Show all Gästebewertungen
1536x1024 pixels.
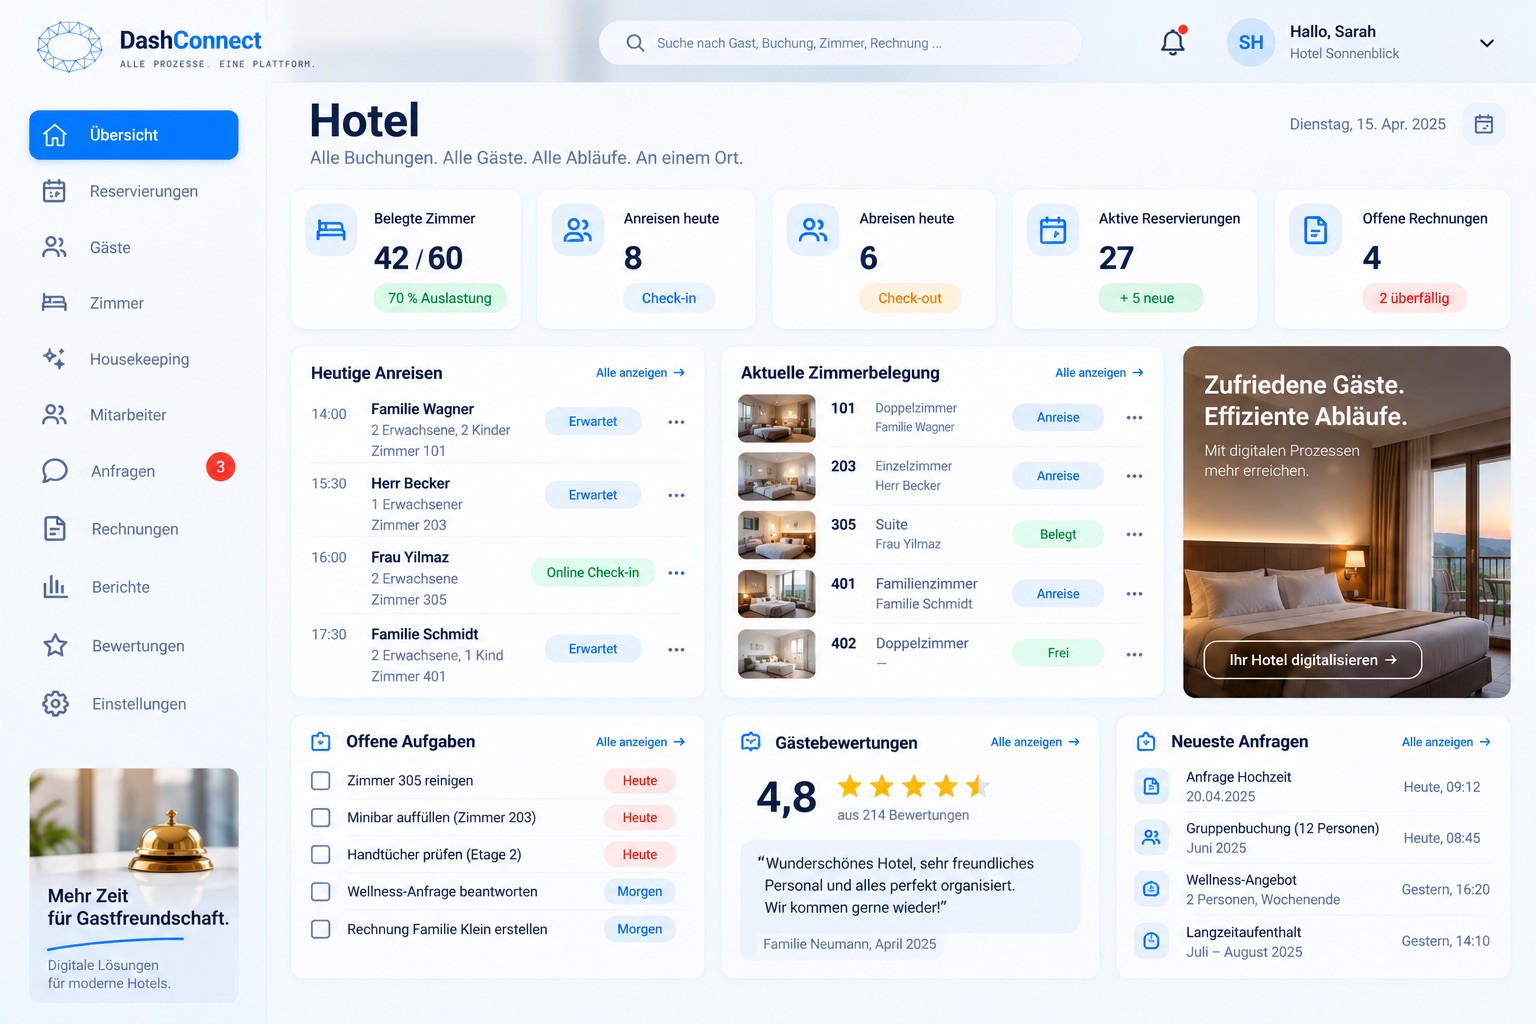(1035, 742)
